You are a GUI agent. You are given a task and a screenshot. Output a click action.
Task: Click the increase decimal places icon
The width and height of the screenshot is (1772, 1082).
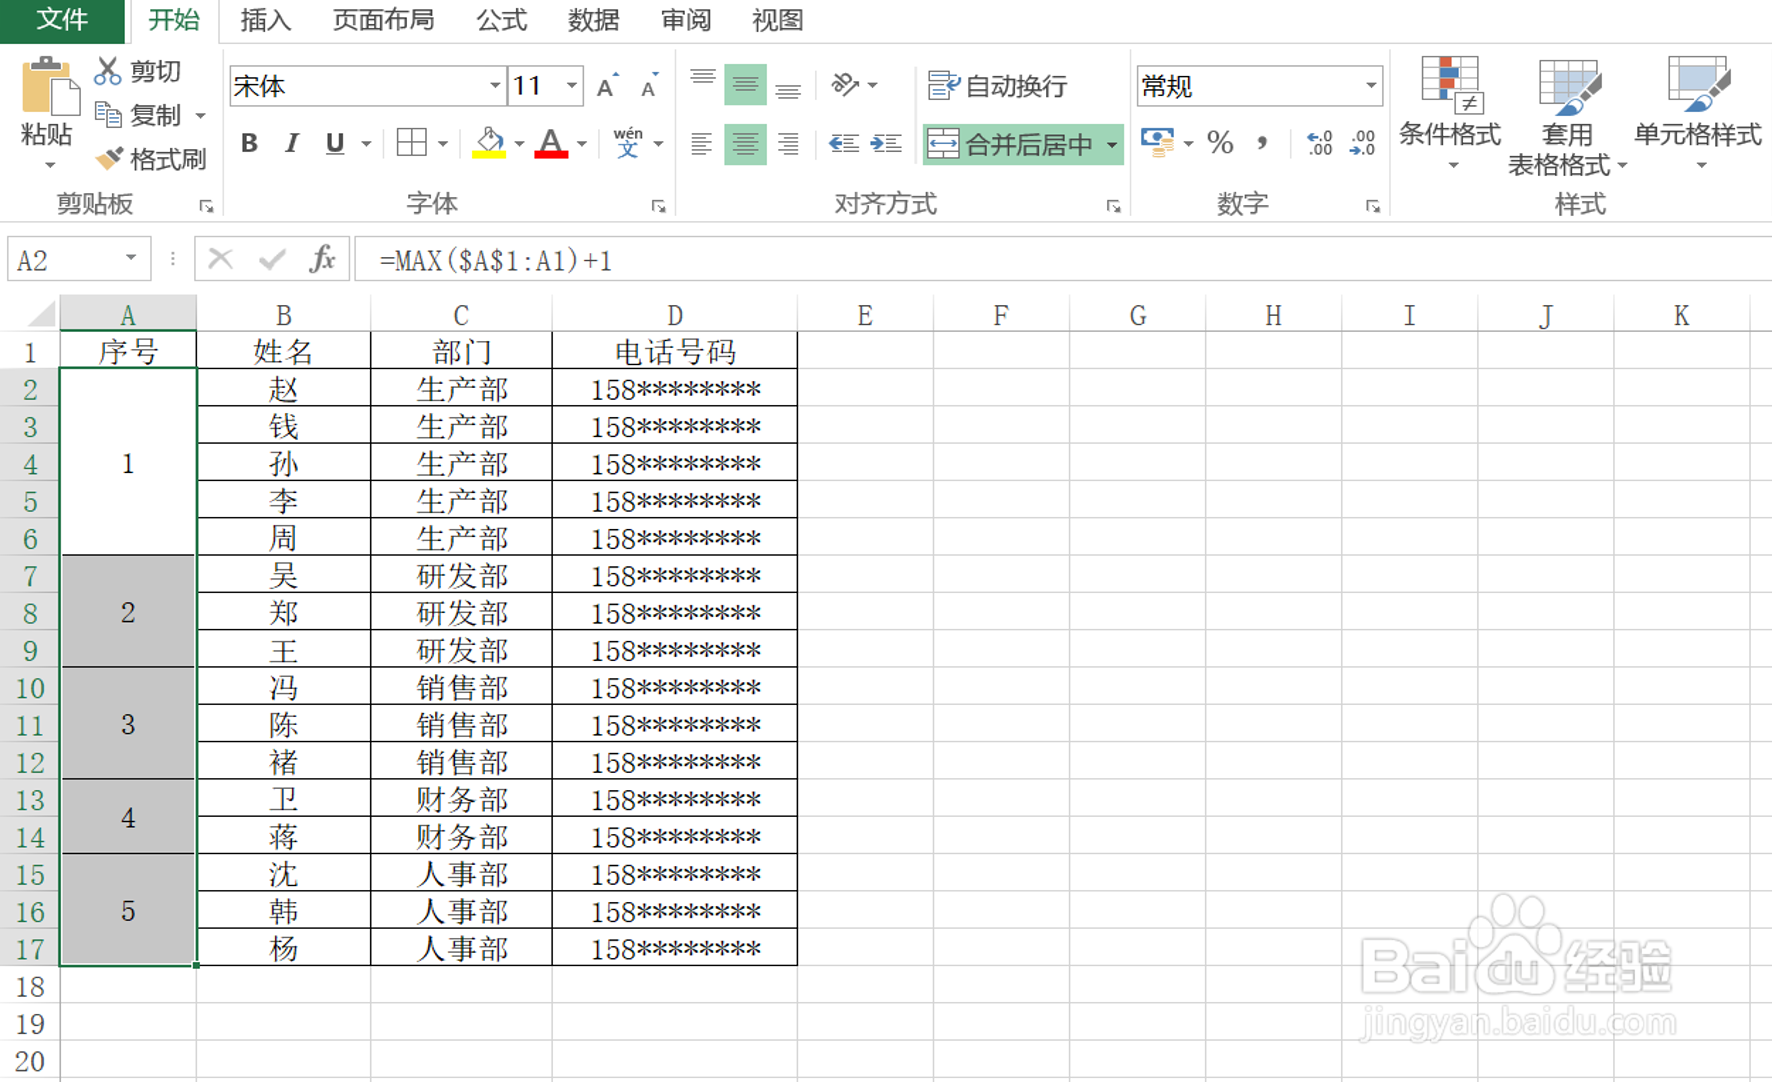(x=1318, y=145)
